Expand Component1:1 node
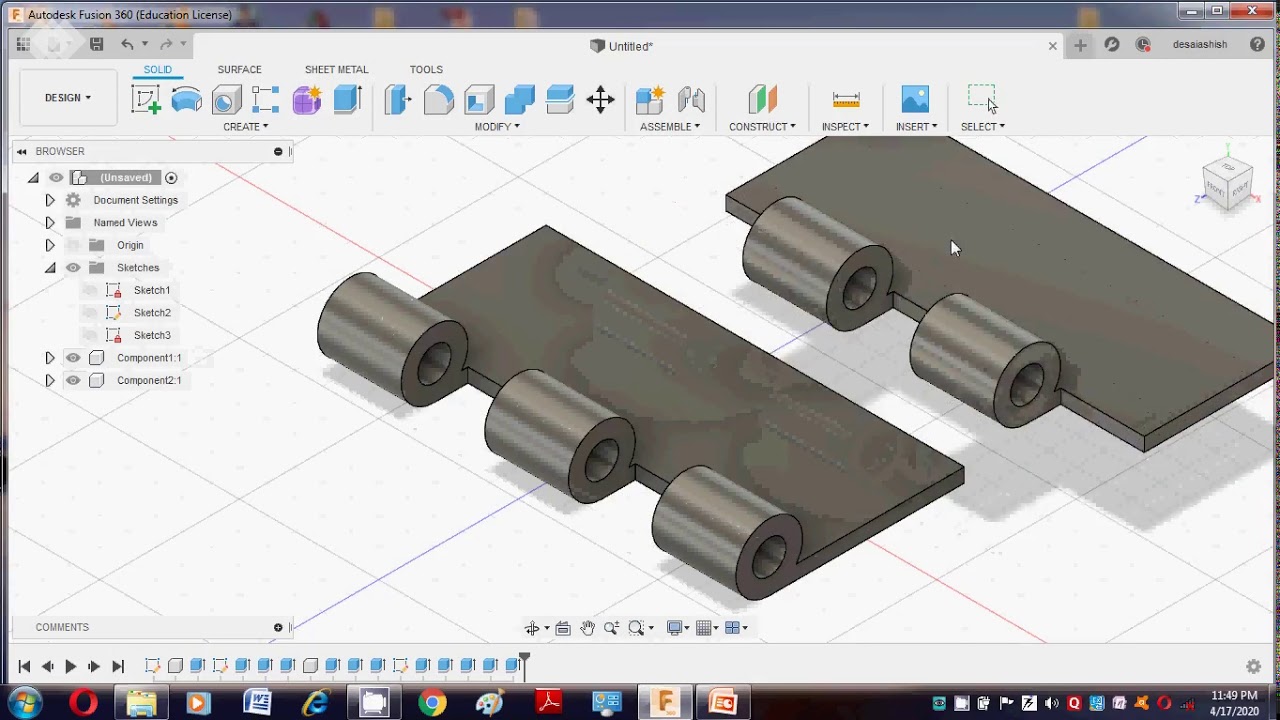Screen dimensions: 1280x720 click(x=50, y=358)
